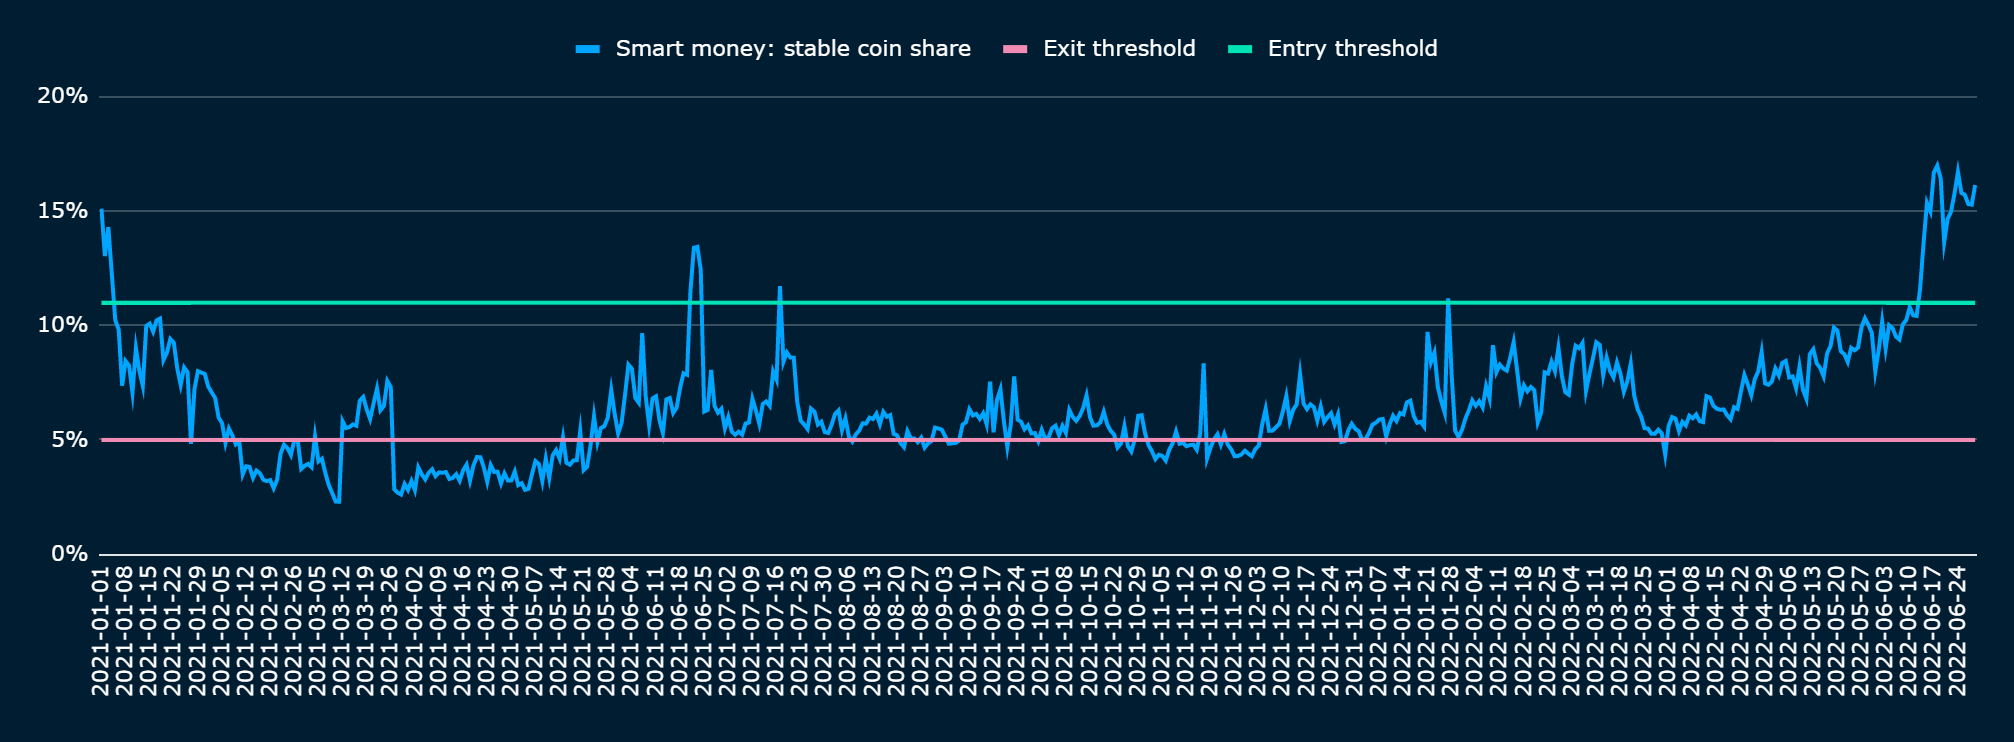Click the blue line's highest peak in June 2022
2014x742 pixels.
(x=1937, y=165)
